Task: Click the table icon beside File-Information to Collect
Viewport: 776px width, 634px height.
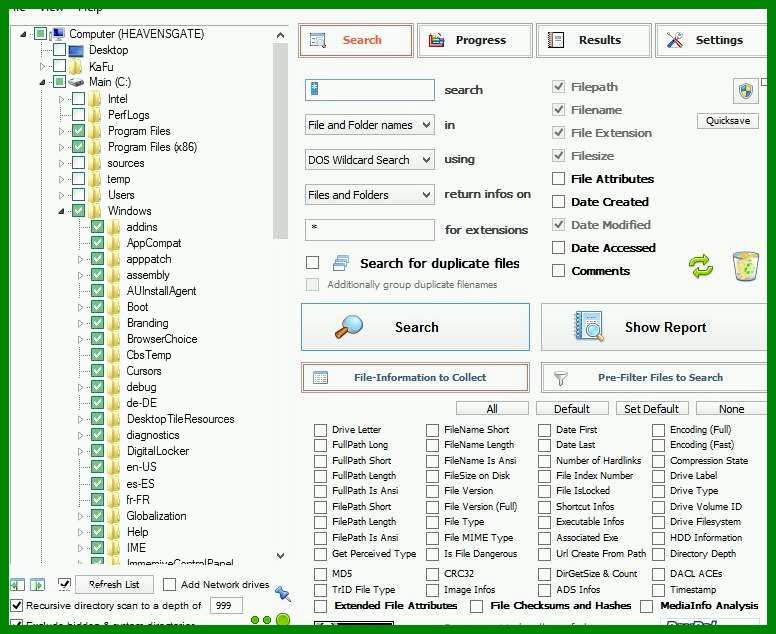Action: (320, 378)
